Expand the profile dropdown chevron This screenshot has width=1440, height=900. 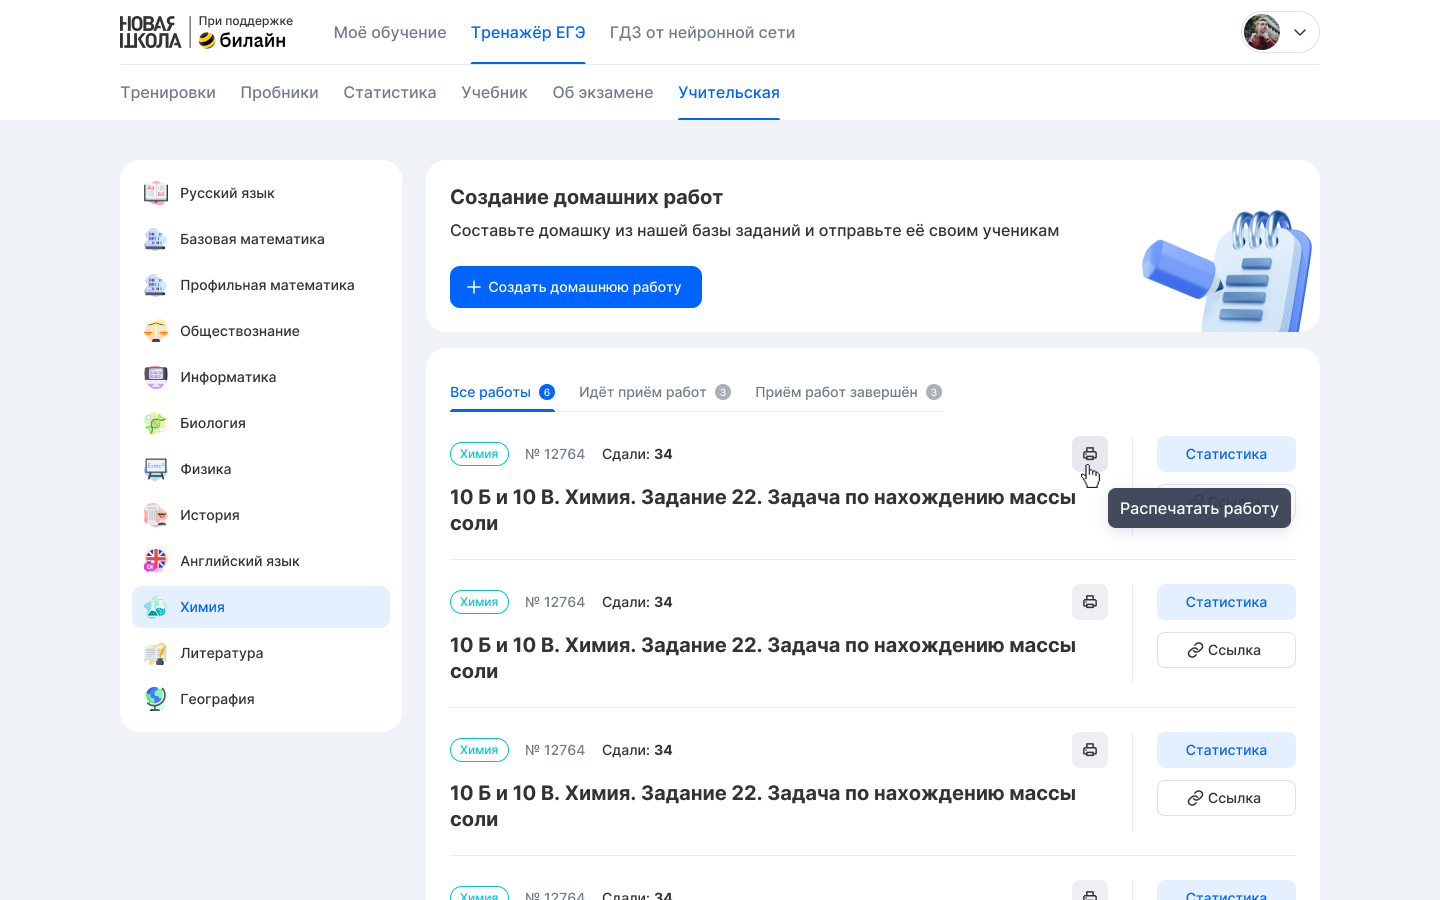pos(1300,32)
